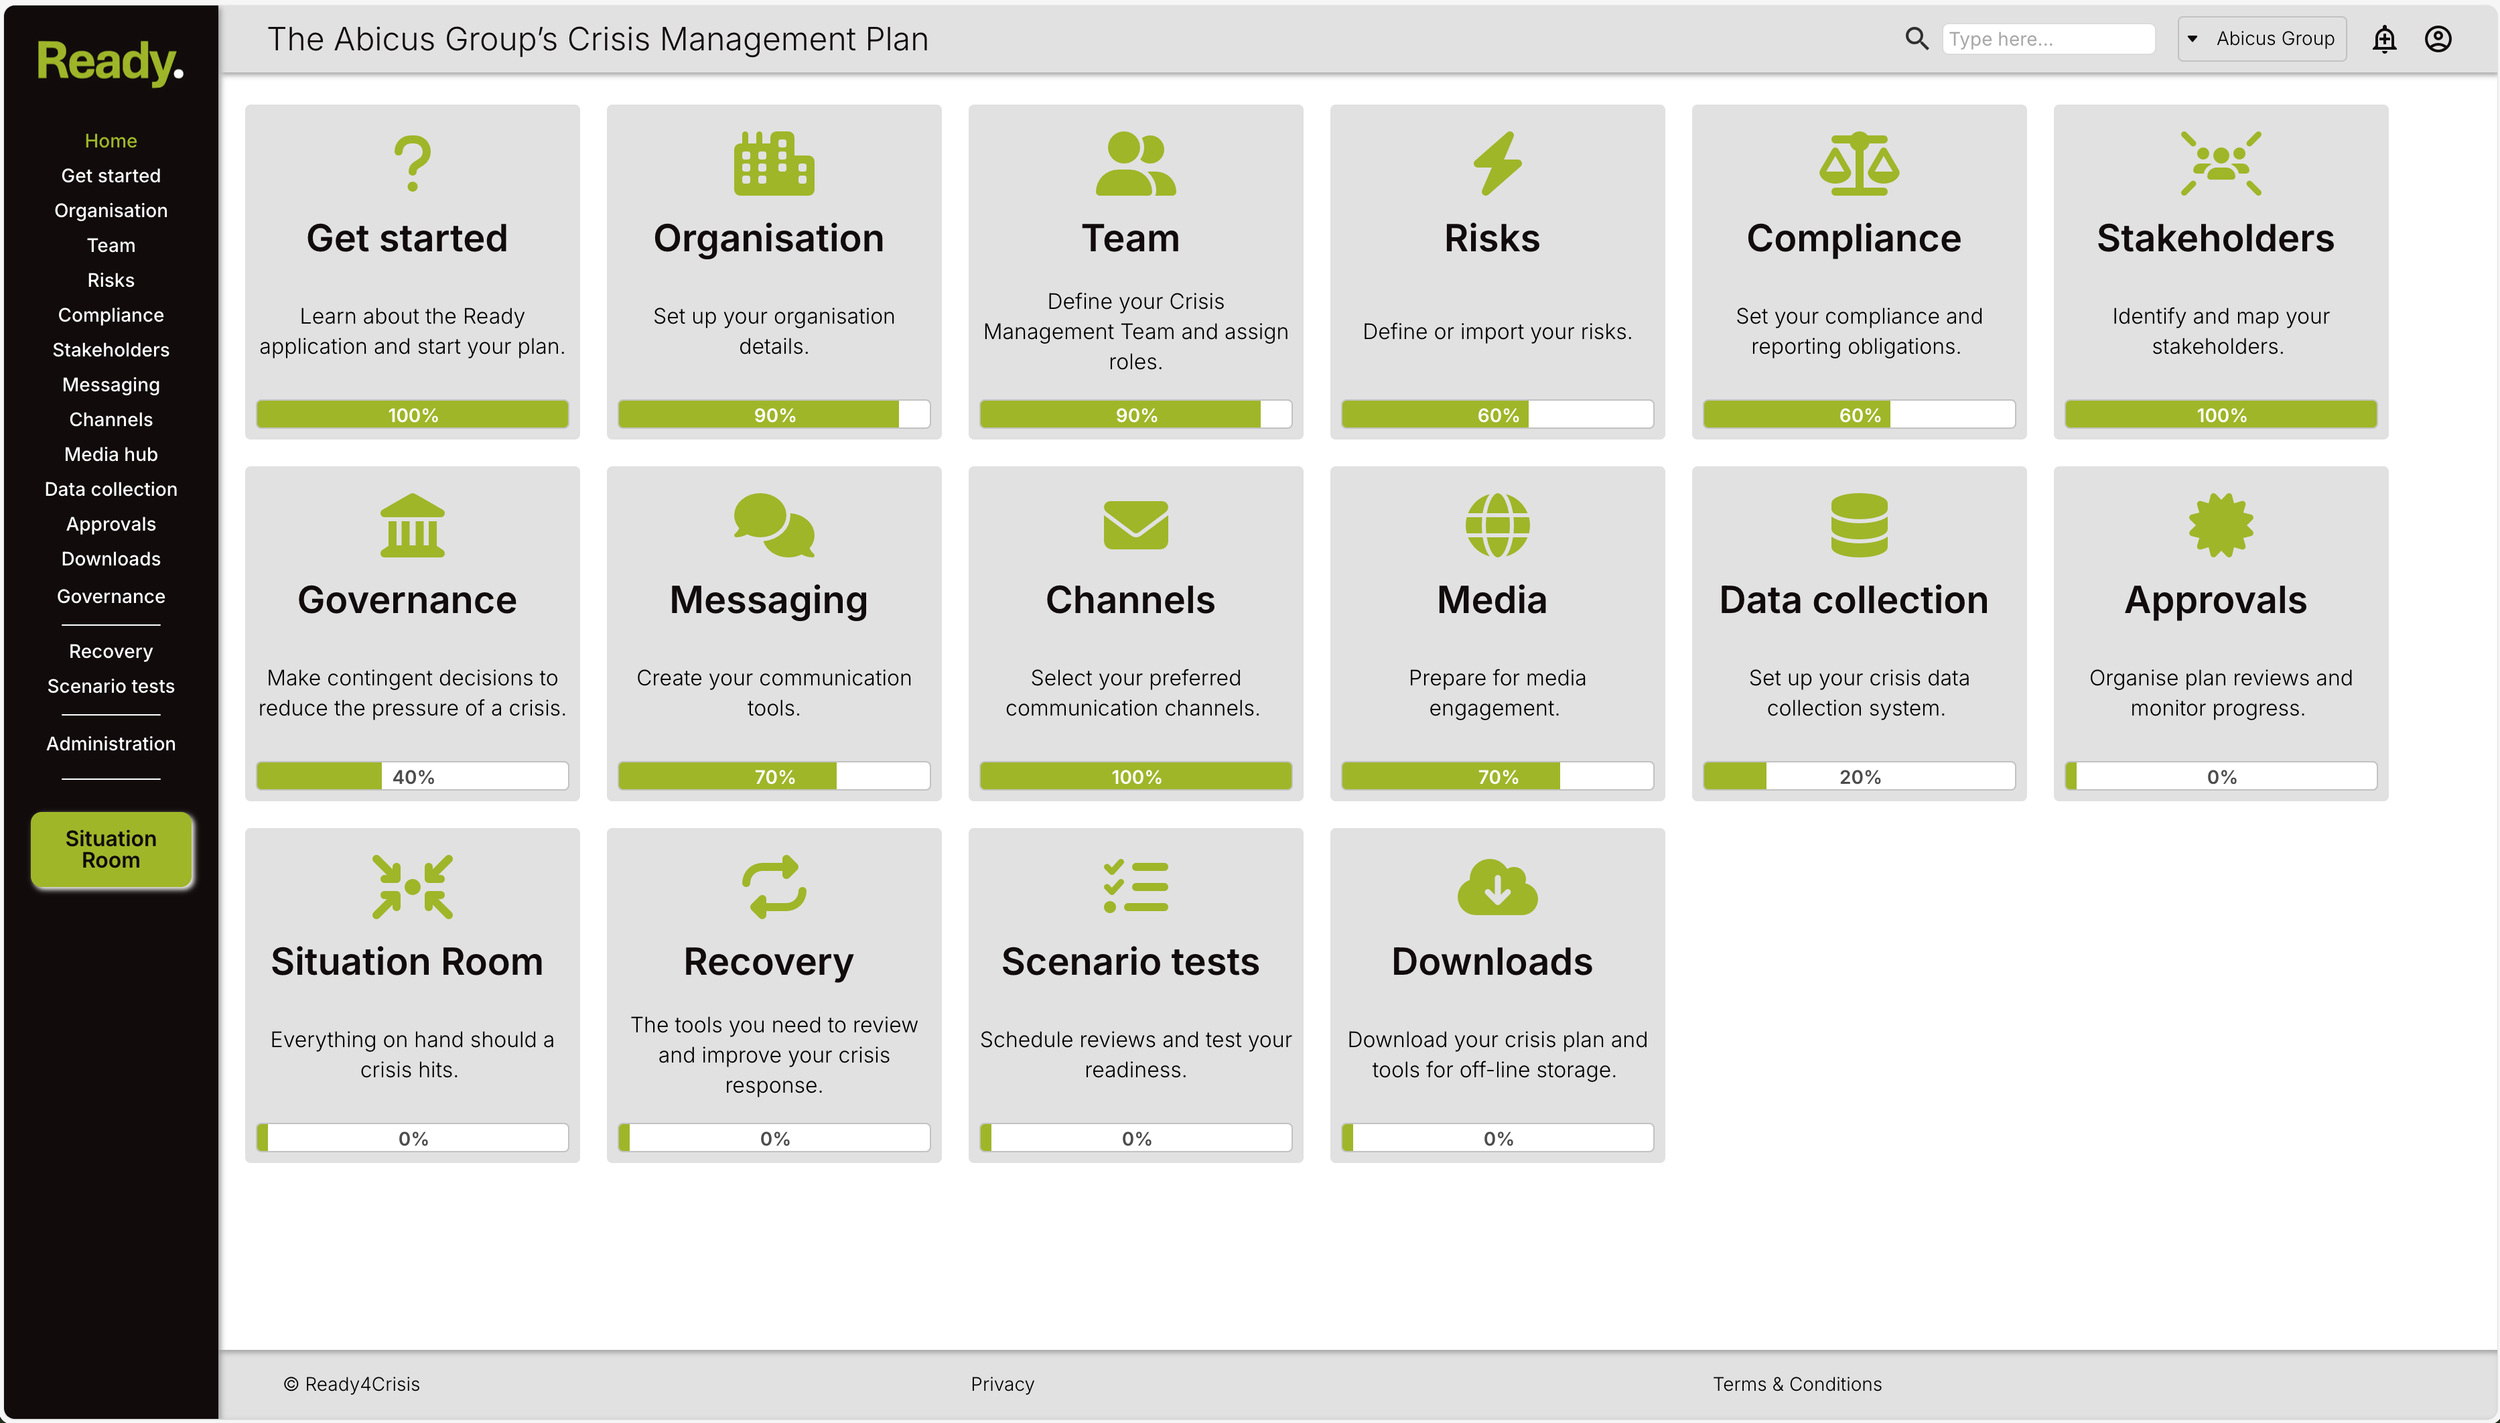2500x1423 pixels.
Task: Open the Privacy footer link
Action: (1001, 1384)
